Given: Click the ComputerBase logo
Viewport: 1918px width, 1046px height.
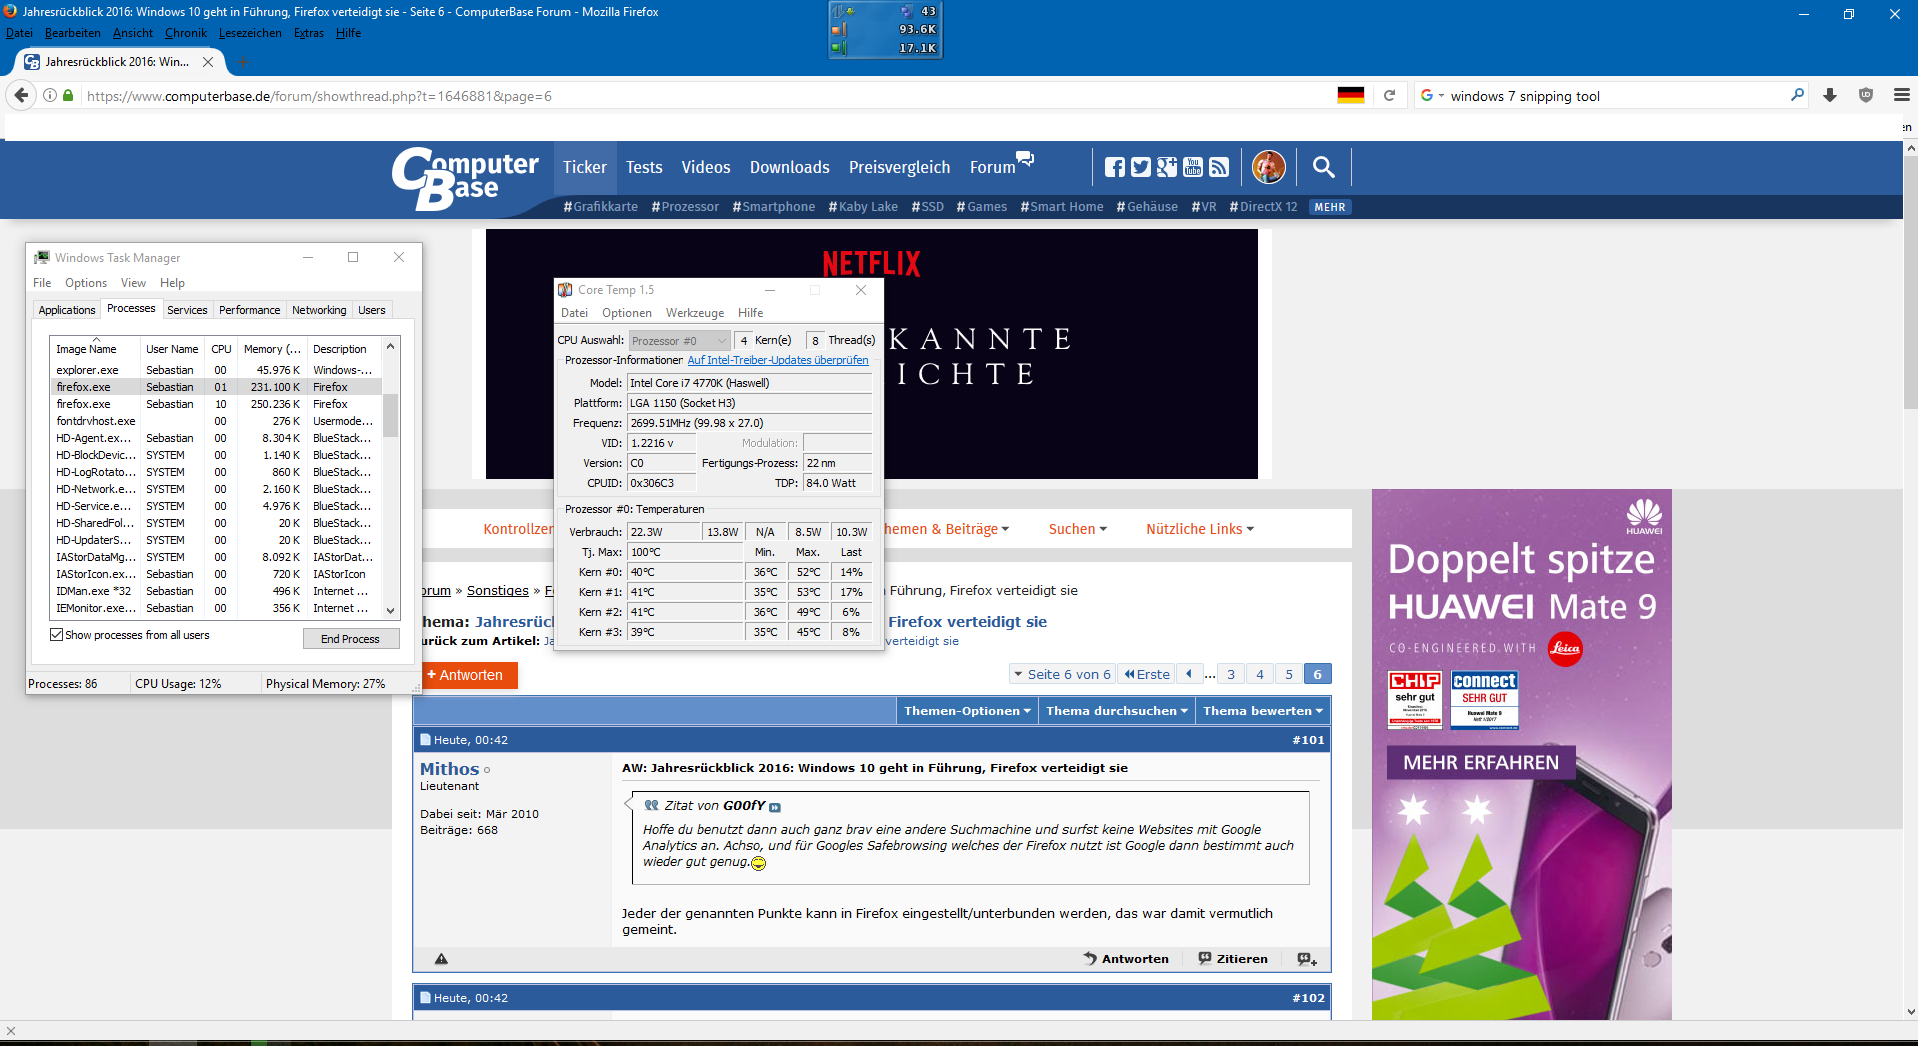Looking at the screenshot, I should click(x=465, y=178).
